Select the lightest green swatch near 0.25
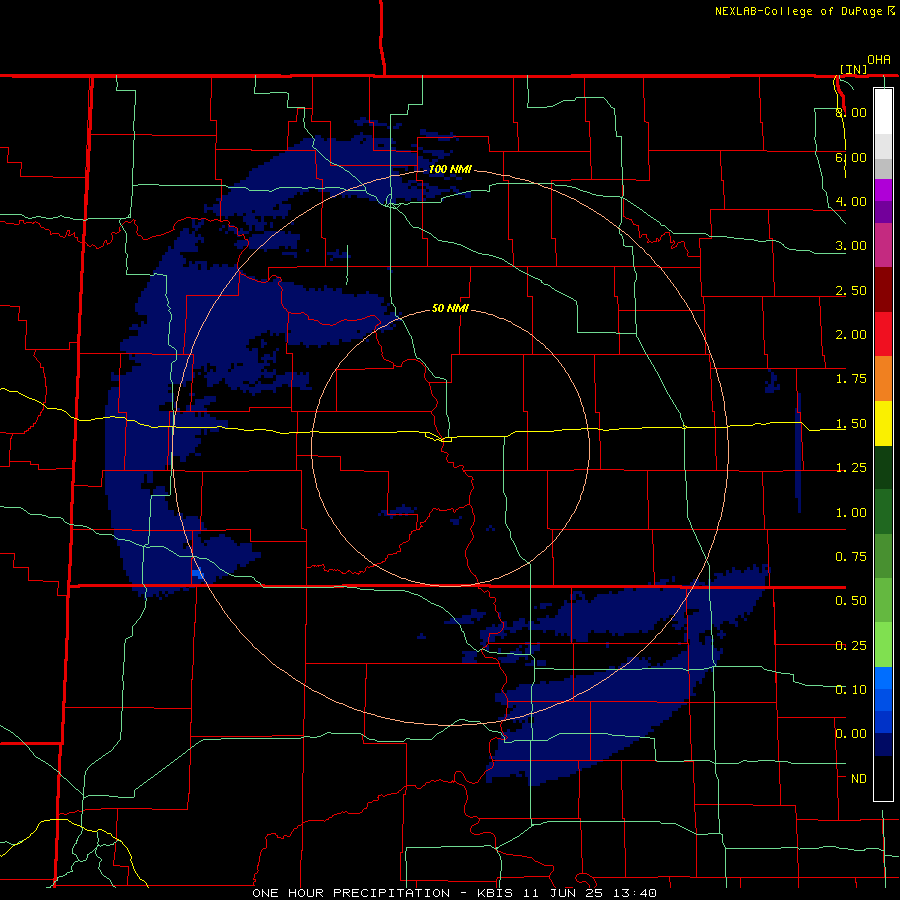Image resolution: width=900 pixels, height=900 pixels. [x=883, y=645]
